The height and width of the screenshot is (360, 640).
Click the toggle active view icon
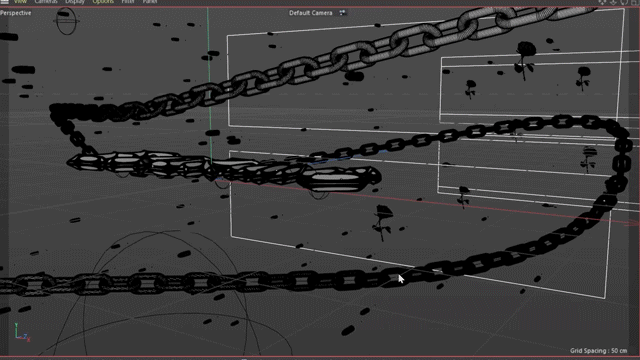[x=635, y=2]
